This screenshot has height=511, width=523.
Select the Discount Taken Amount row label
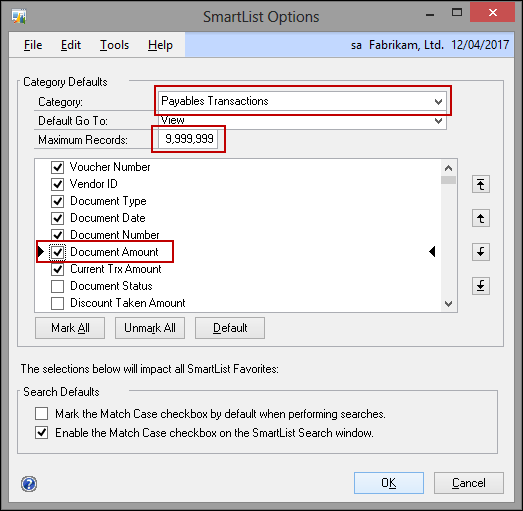pos(128,303)
